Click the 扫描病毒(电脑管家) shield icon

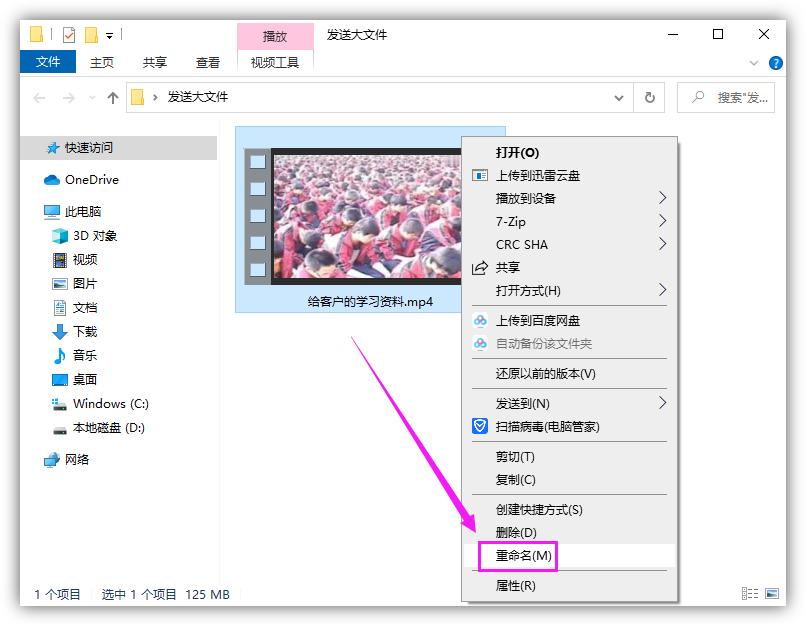coord(481,426)
